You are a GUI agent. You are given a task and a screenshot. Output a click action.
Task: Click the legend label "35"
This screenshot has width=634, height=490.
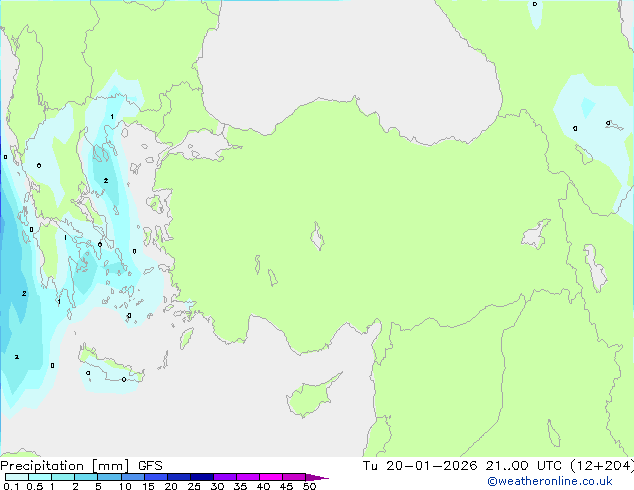240,486
